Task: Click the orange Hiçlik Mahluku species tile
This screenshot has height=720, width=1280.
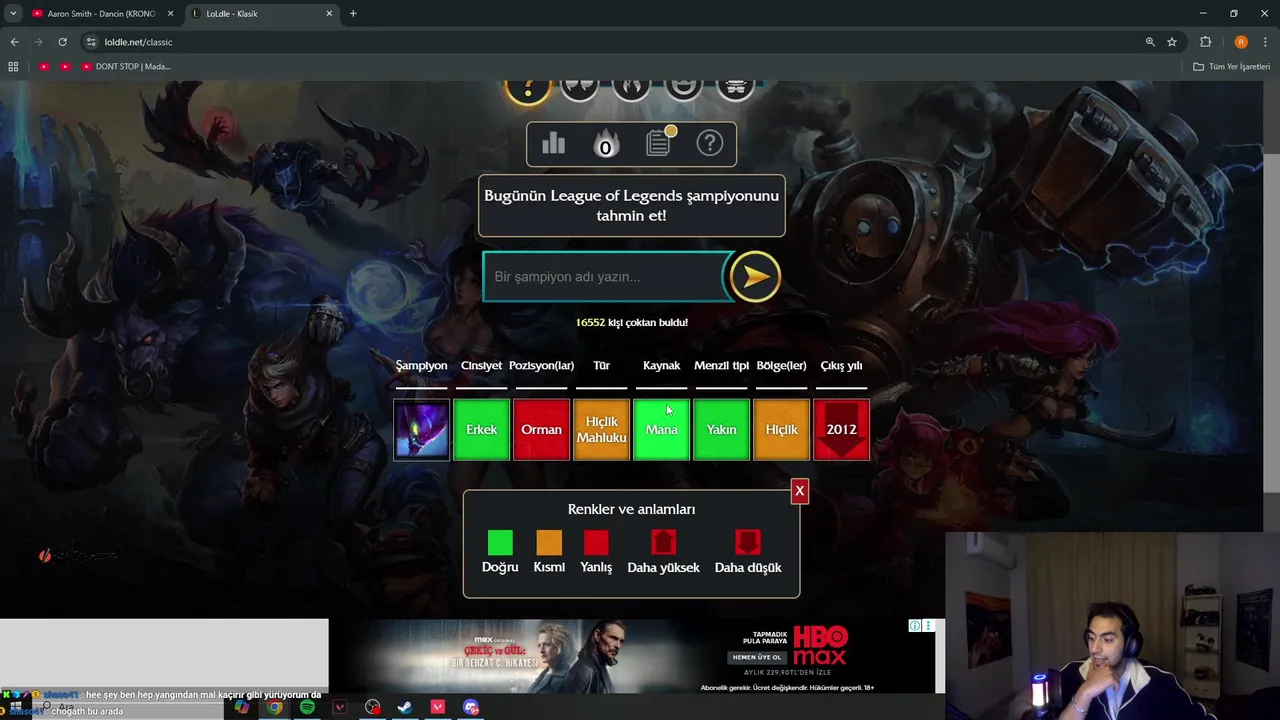Action: click(x=601, y=429)
